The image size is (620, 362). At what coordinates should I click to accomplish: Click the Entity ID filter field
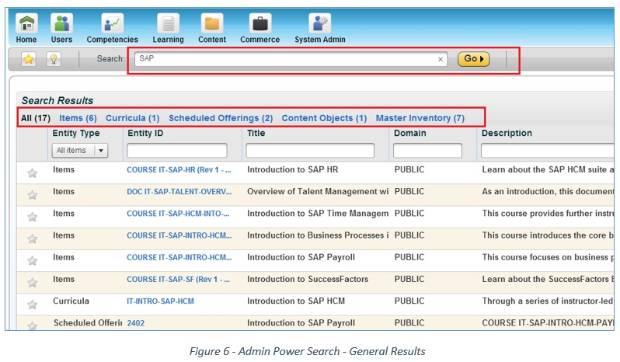click(x=177, y=151)
